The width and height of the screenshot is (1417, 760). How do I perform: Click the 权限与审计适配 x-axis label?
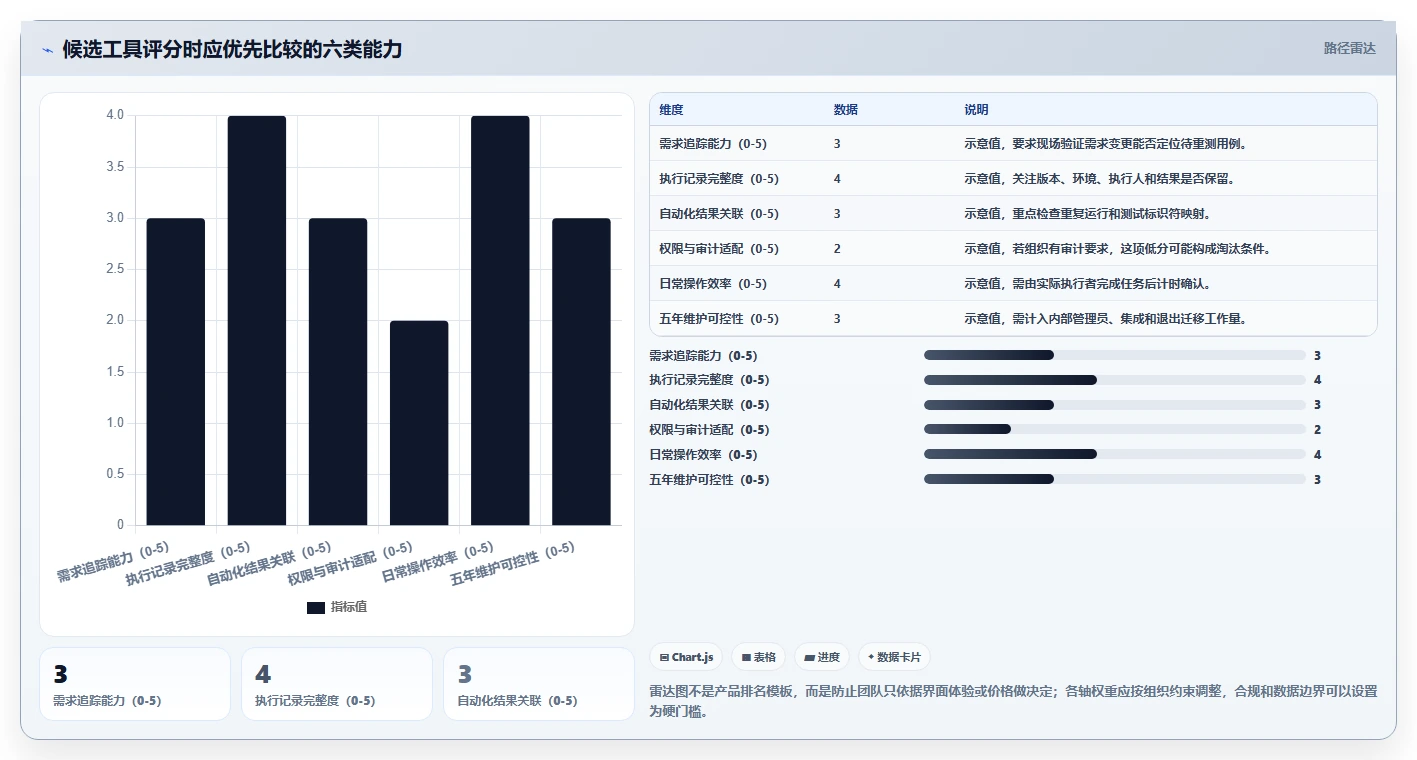tap(350, 564)
